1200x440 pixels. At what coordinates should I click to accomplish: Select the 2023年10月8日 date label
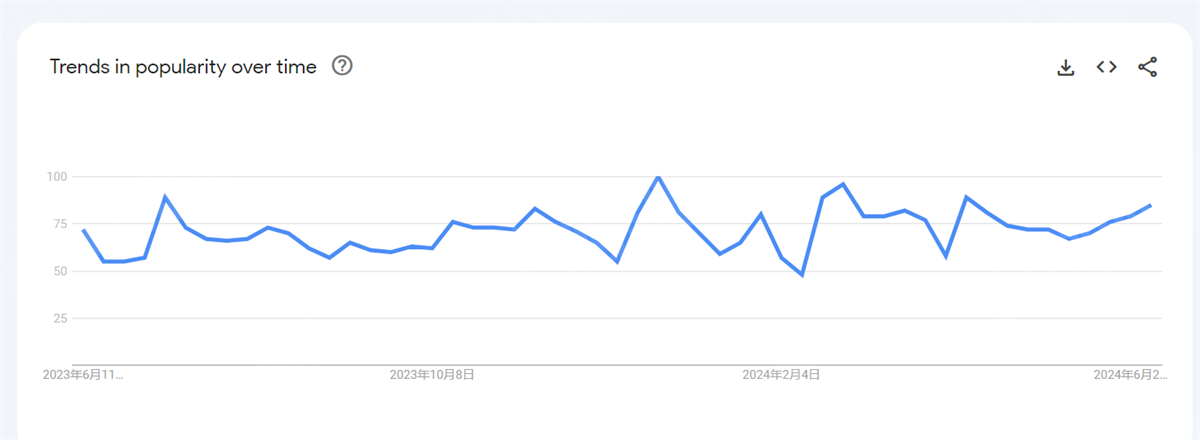[432, 375]
